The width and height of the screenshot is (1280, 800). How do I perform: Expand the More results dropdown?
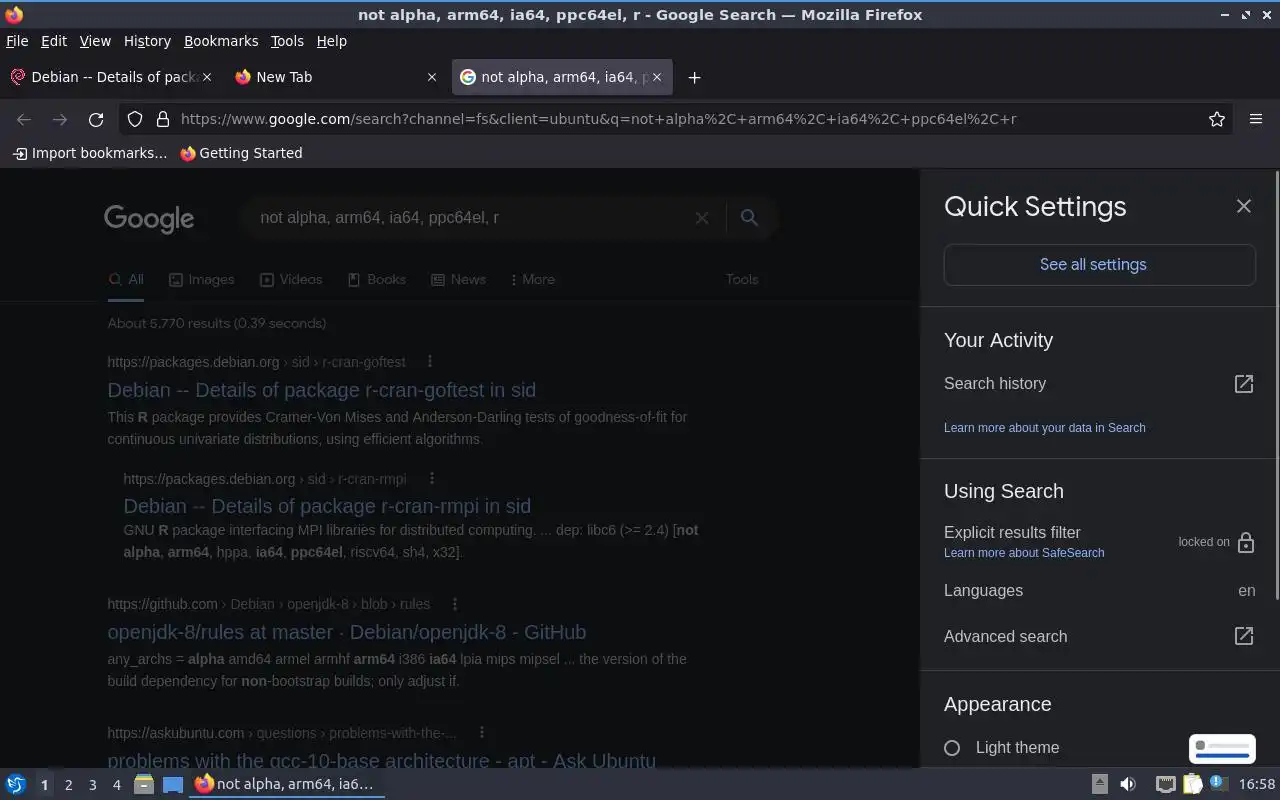[533, 279]
